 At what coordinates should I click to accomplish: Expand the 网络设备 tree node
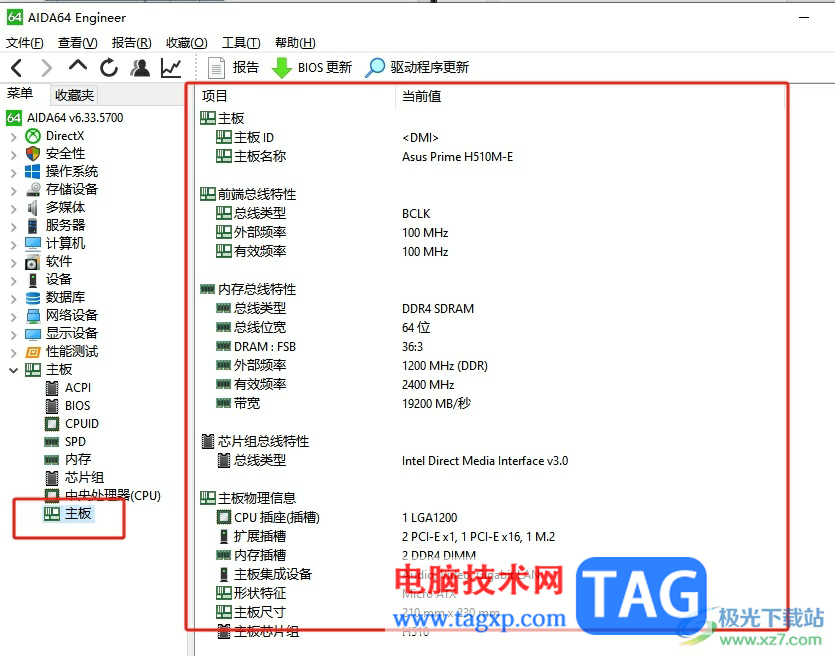tap(13, 317)
